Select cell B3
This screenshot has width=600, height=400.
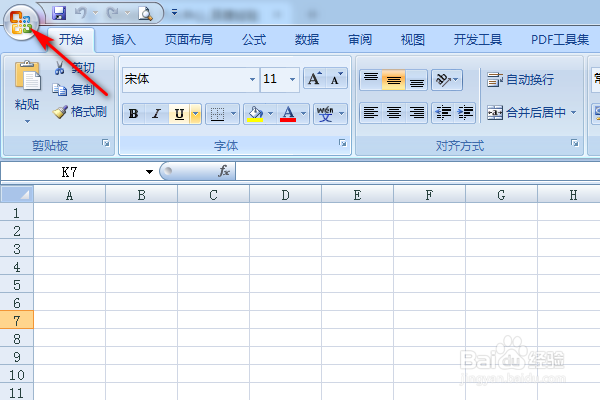(142, 248)
